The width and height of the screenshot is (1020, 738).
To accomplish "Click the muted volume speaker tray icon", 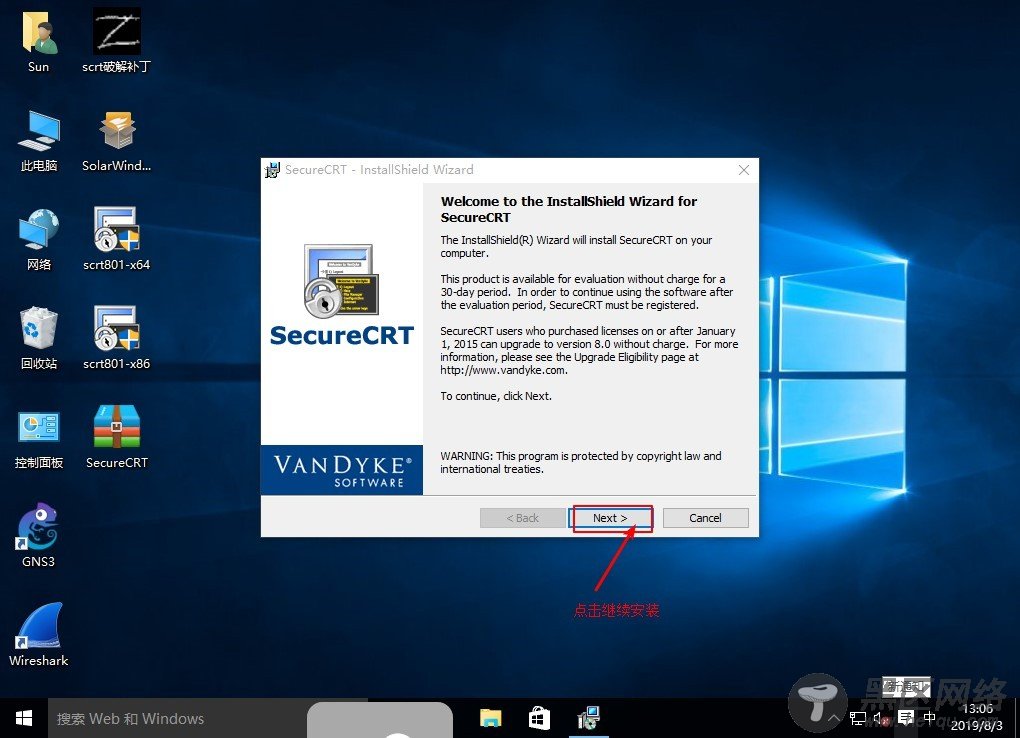I will 881,718.
